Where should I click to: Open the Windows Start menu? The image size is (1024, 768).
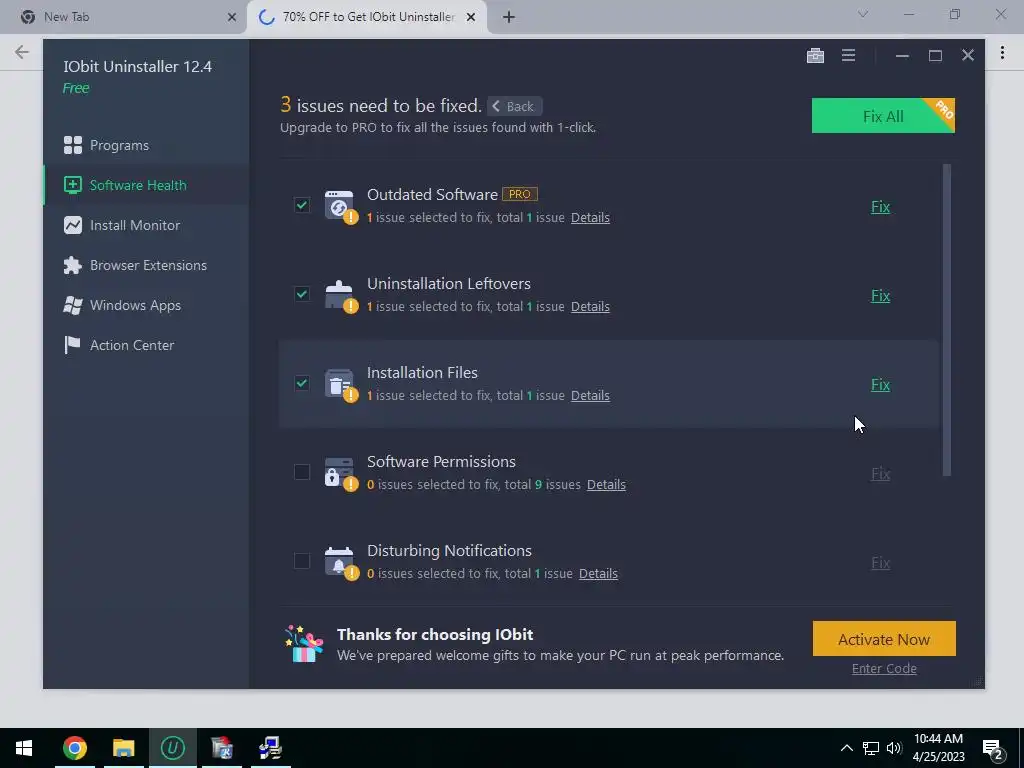24,748
